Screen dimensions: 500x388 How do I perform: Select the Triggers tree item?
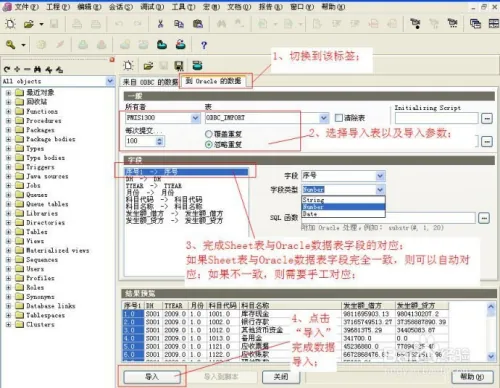pyautogui.click(x=40, y=167)
